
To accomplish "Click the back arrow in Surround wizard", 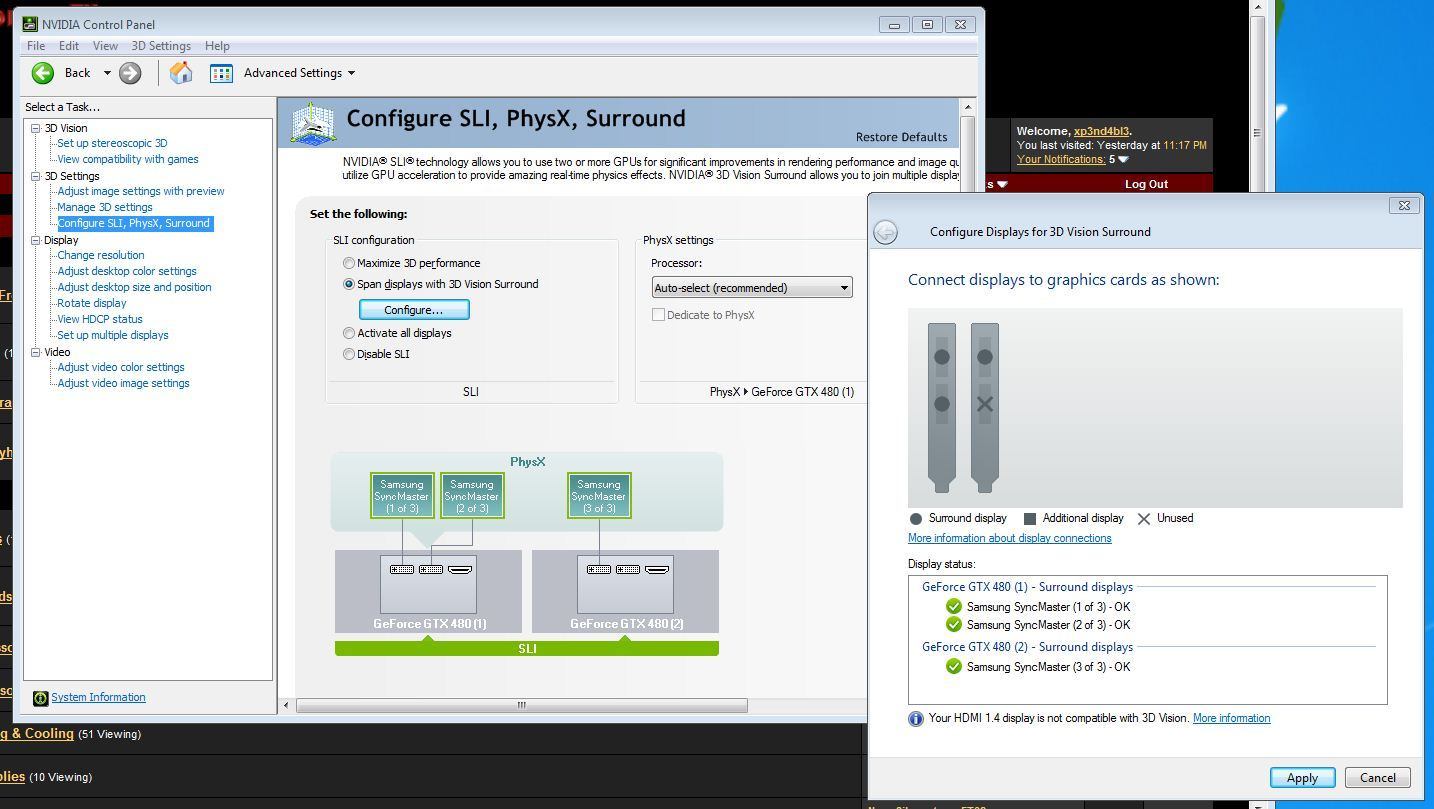I will click(885, 232).
